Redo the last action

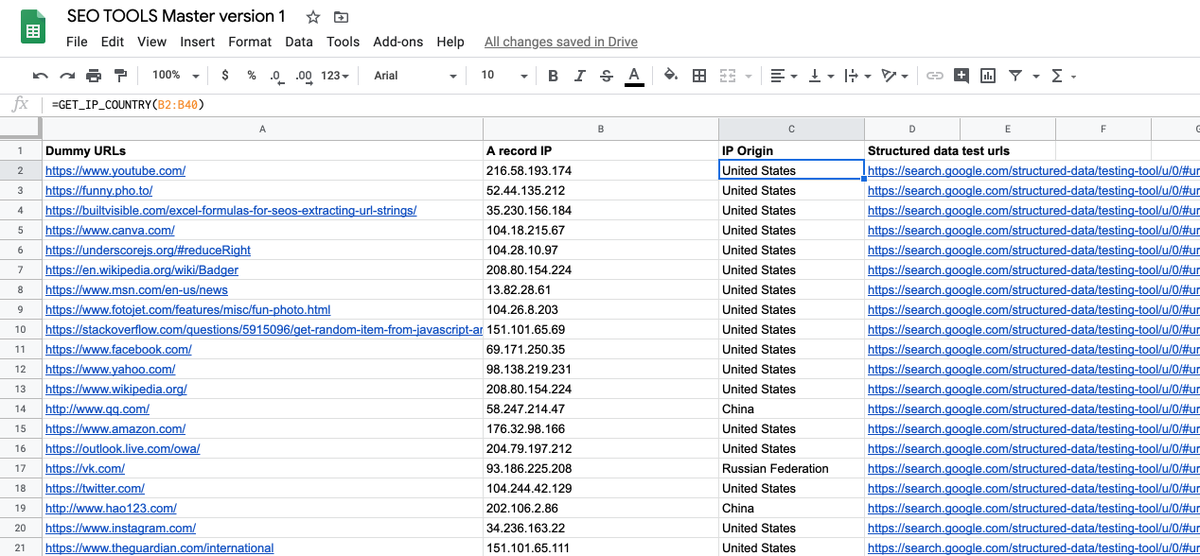67,75
